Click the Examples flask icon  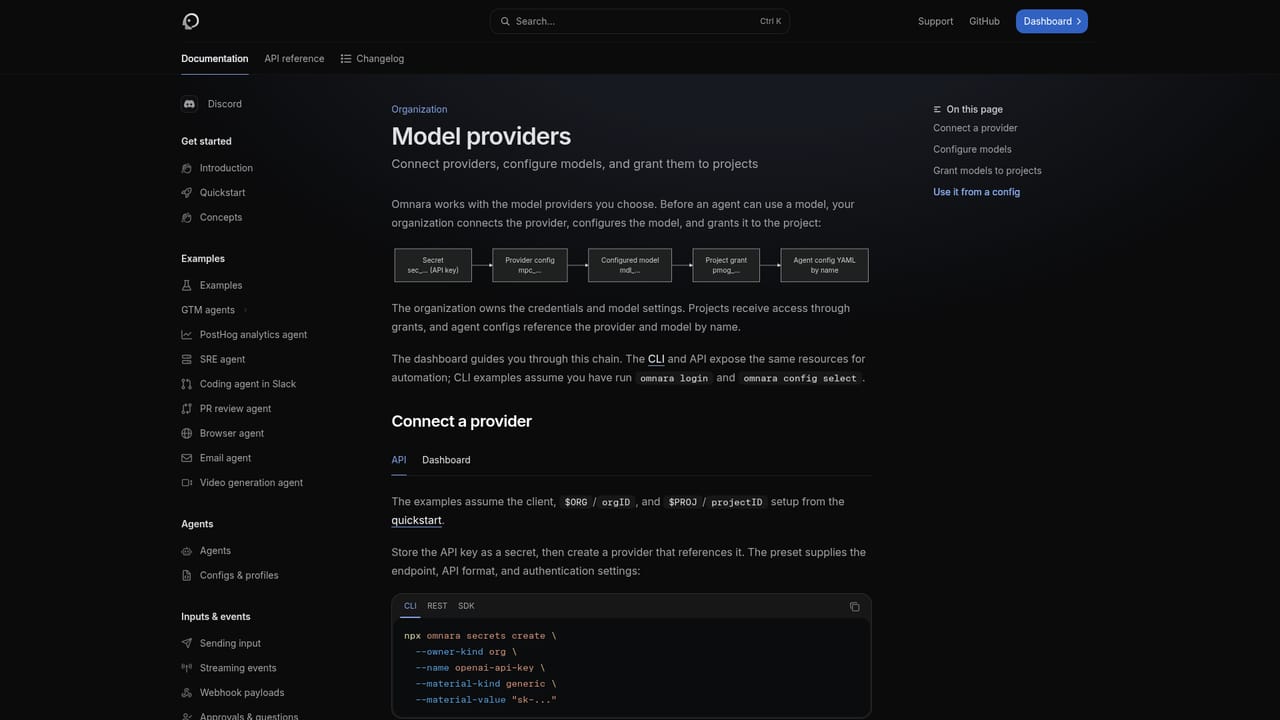(x=187, y=285)
